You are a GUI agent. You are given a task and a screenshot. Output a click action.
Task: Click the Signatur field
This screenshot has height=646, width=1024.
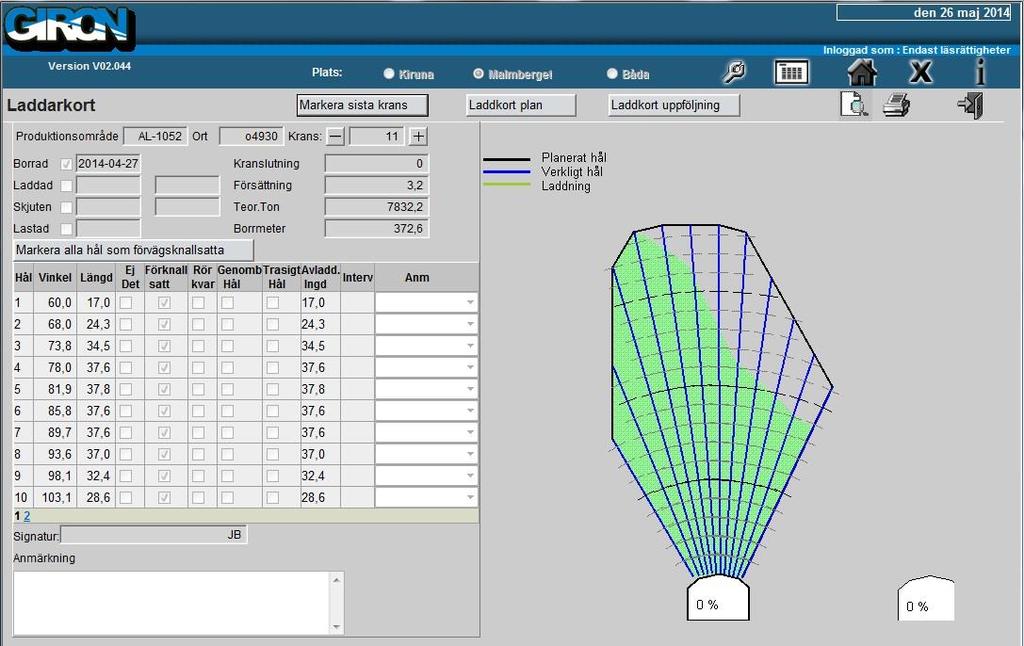coord(153,535)
